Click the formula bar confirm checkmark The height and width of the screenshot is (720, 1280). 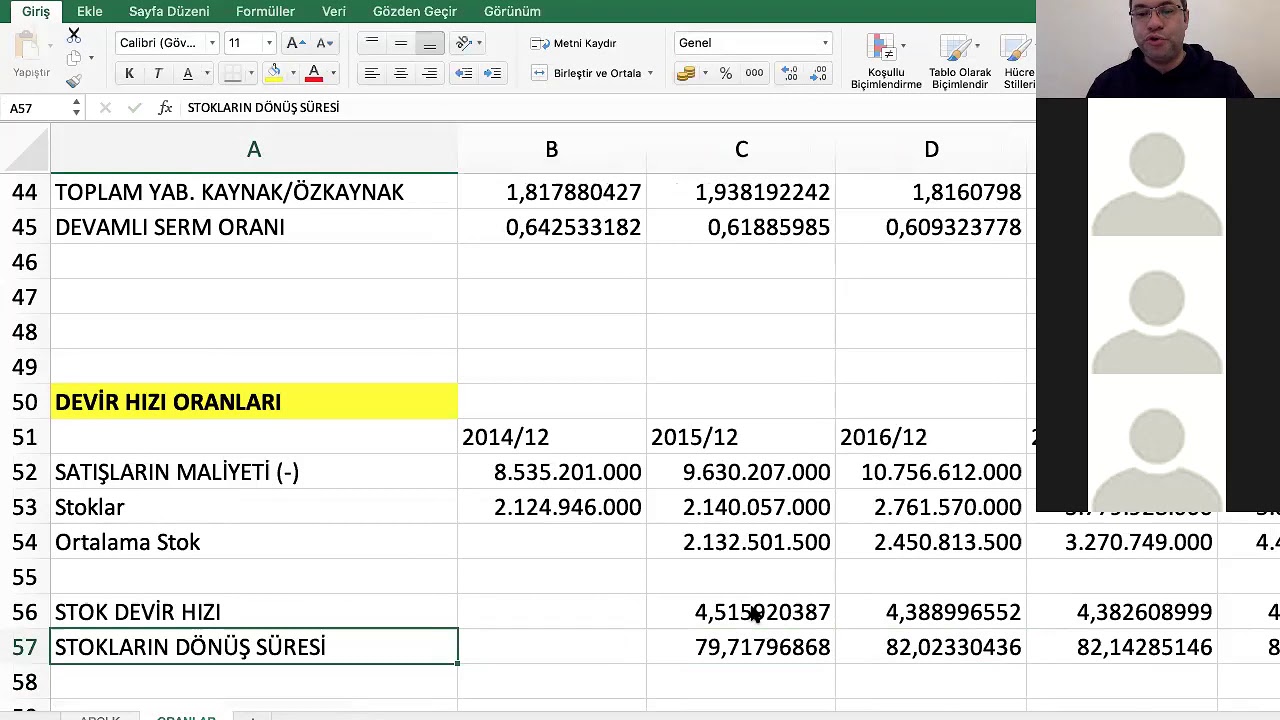click(x=135, y=107)
